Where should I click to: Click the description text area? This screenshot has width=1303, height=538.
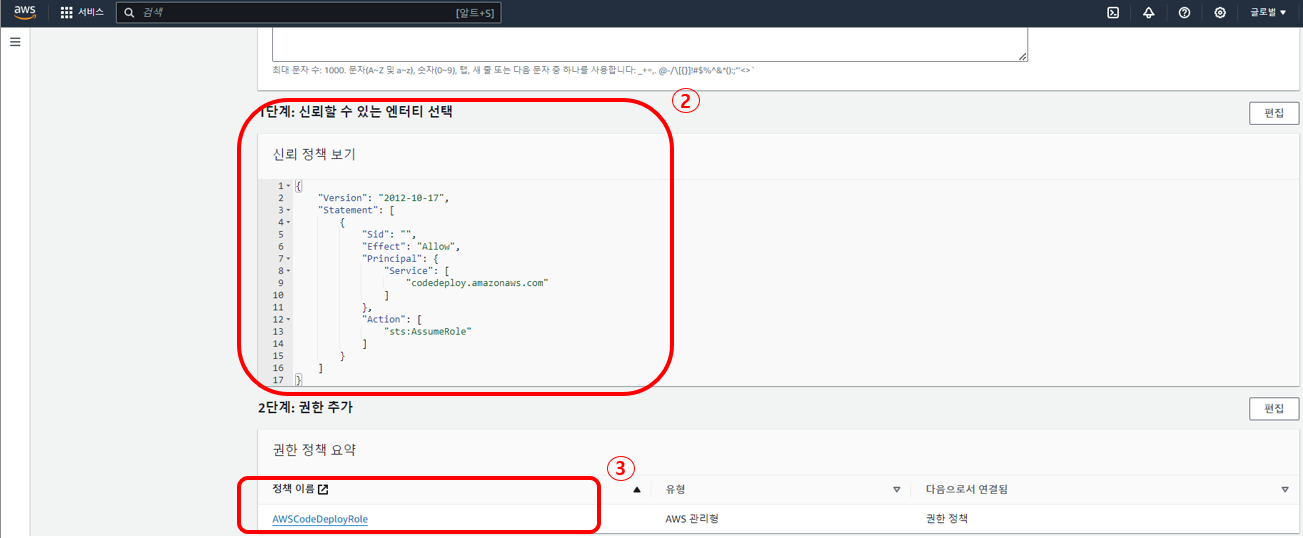coord(650,44)
